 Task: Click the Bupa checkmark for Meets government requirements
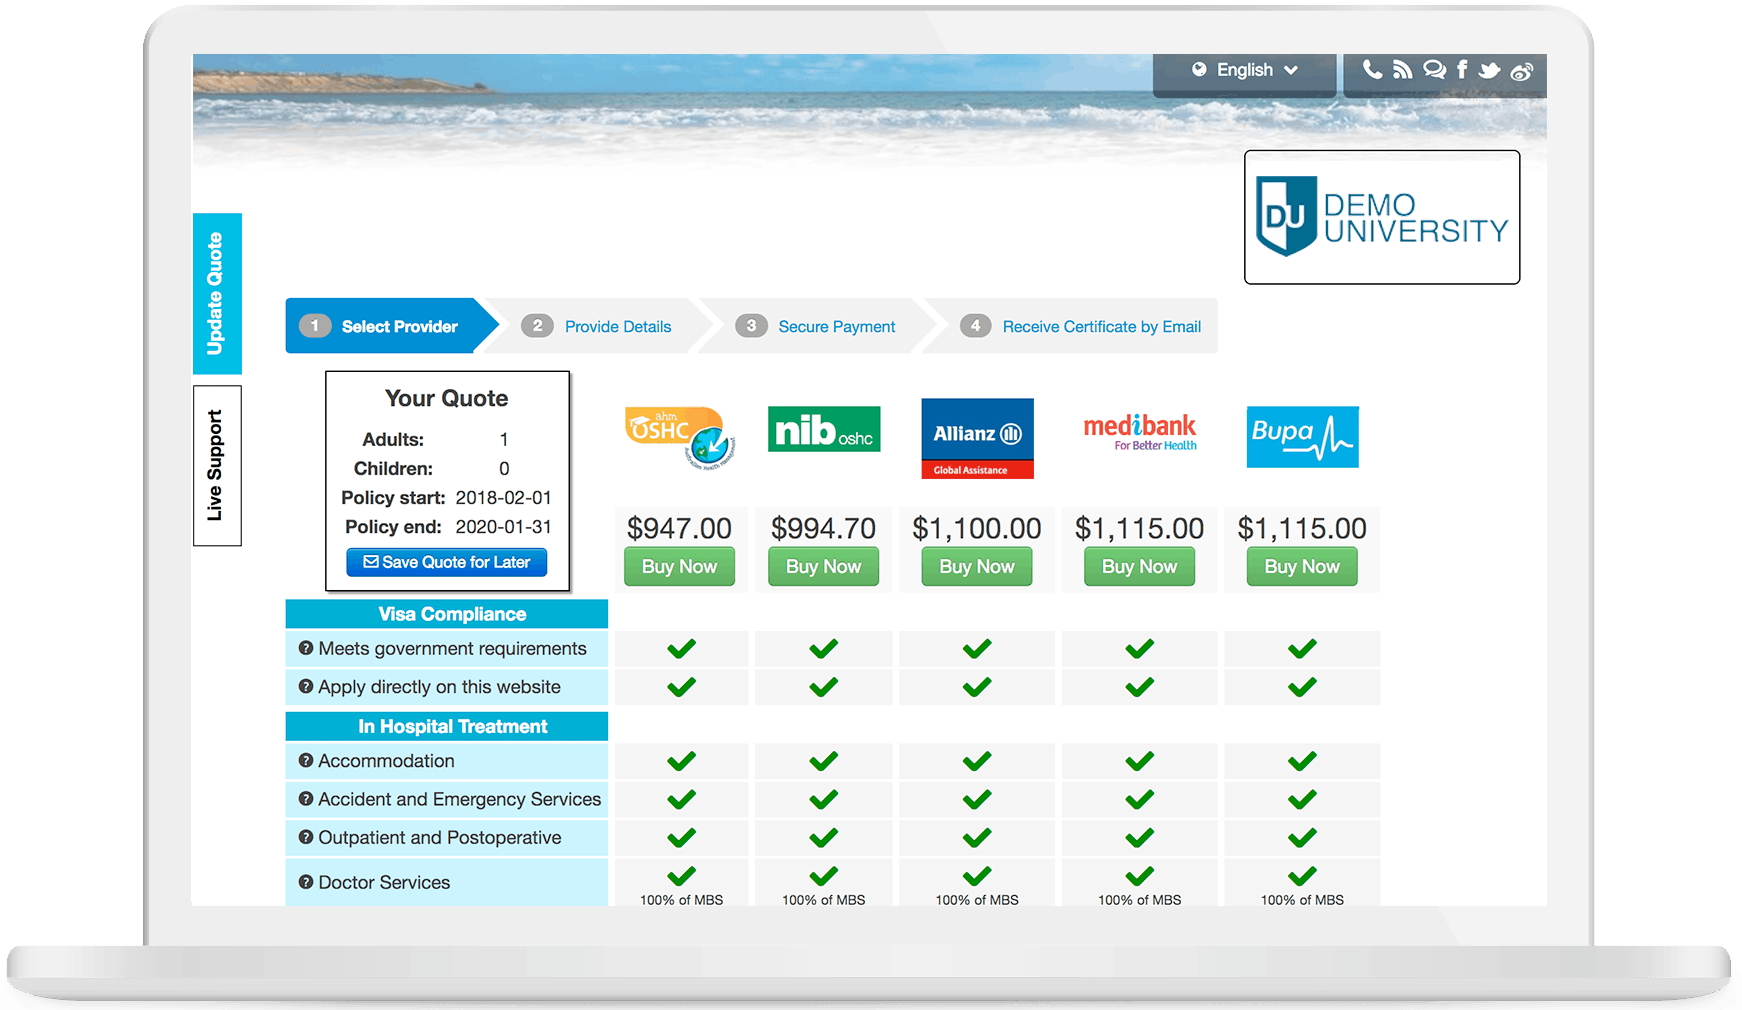tap(1302, 649)
